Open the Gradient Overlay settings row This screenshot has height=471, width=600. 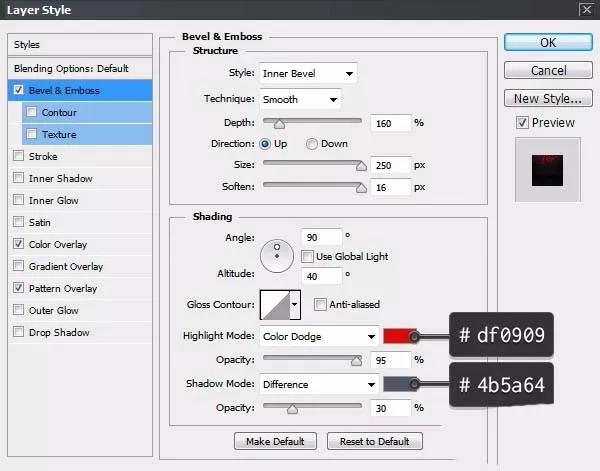(x=80, y=266)
